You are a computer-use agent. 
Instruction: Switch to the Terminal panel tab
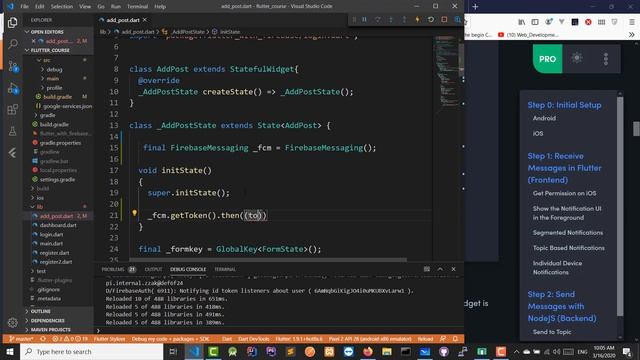point(224,269)
